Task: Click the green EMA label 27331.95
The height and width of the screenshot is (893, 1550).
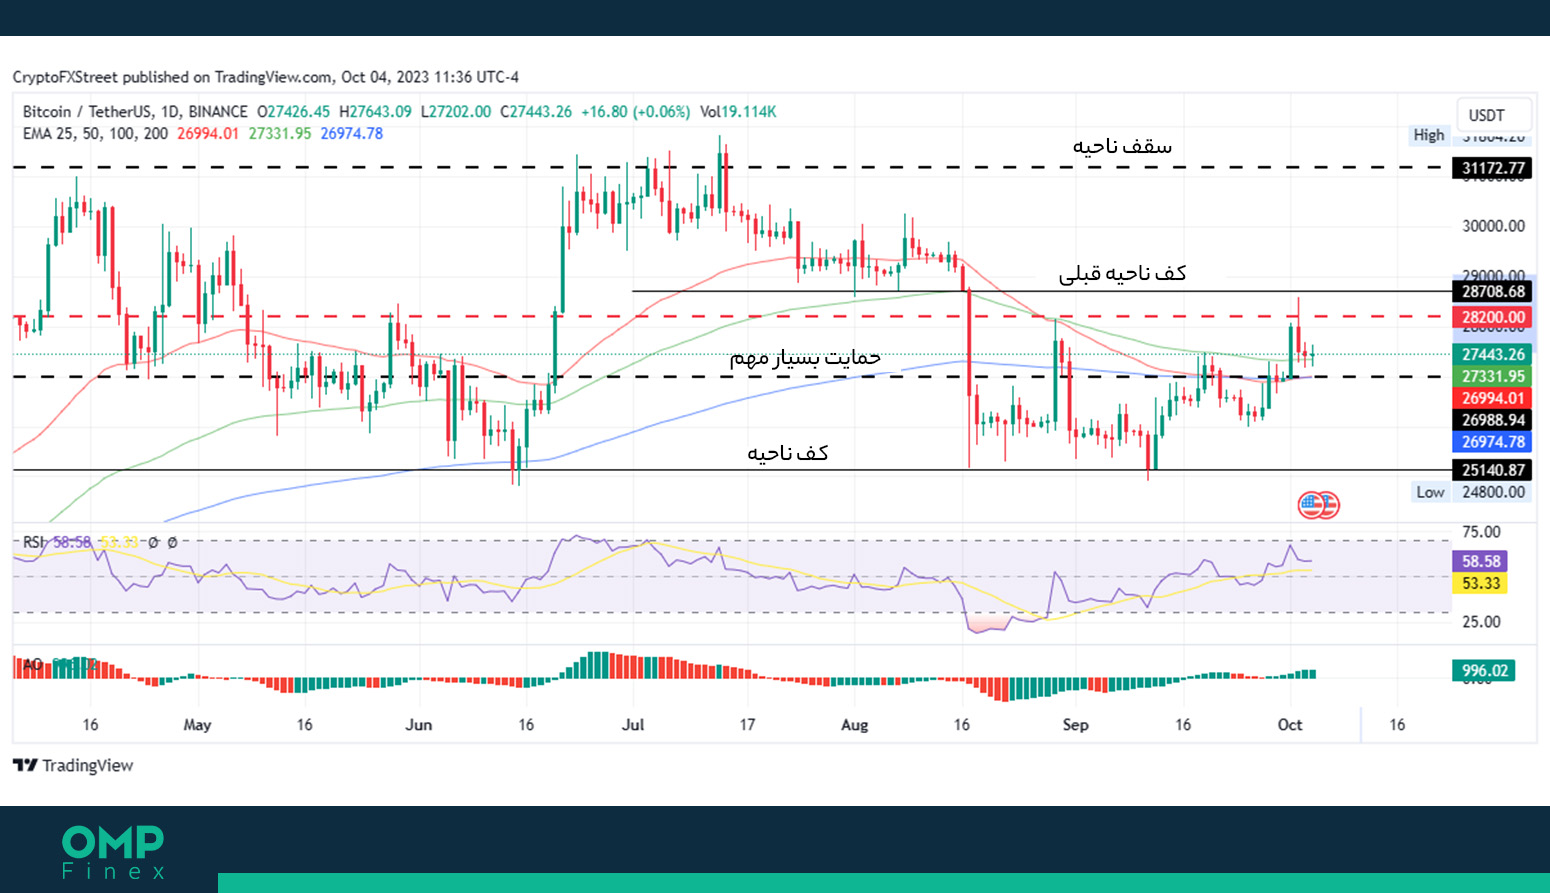Action: (x=1493, y=376)
